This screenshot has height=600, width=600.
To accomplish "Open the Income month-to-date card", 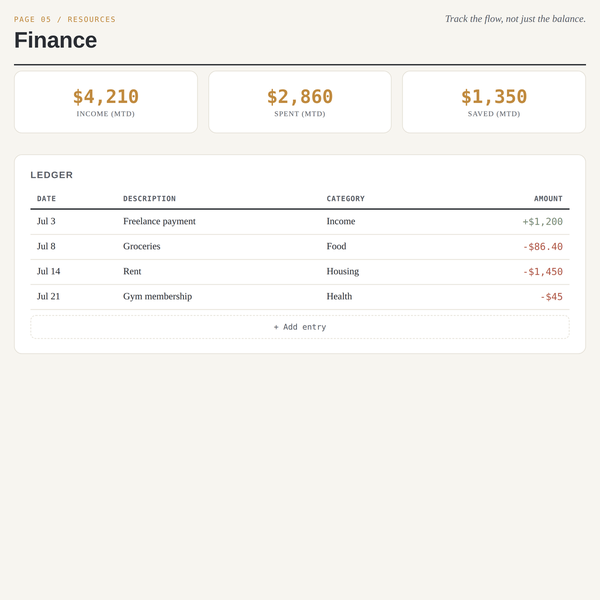I will 106,102.
